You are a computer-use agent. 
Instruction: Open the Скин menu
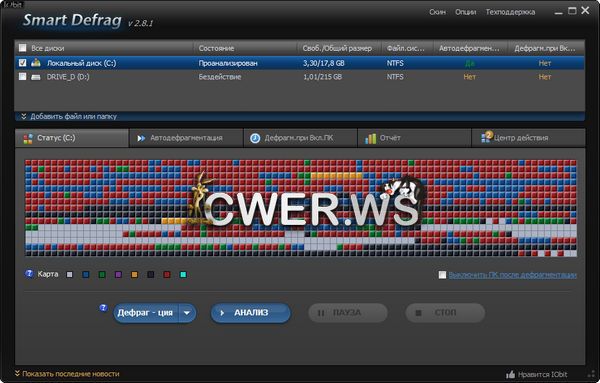(x=437, y=12)
